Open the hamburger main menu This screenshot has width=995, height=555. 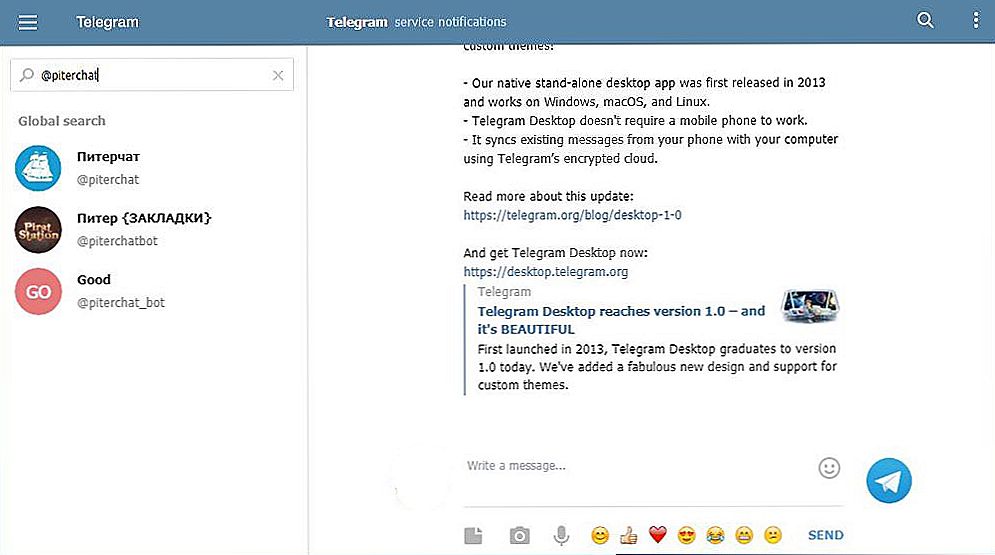[28, 22]
